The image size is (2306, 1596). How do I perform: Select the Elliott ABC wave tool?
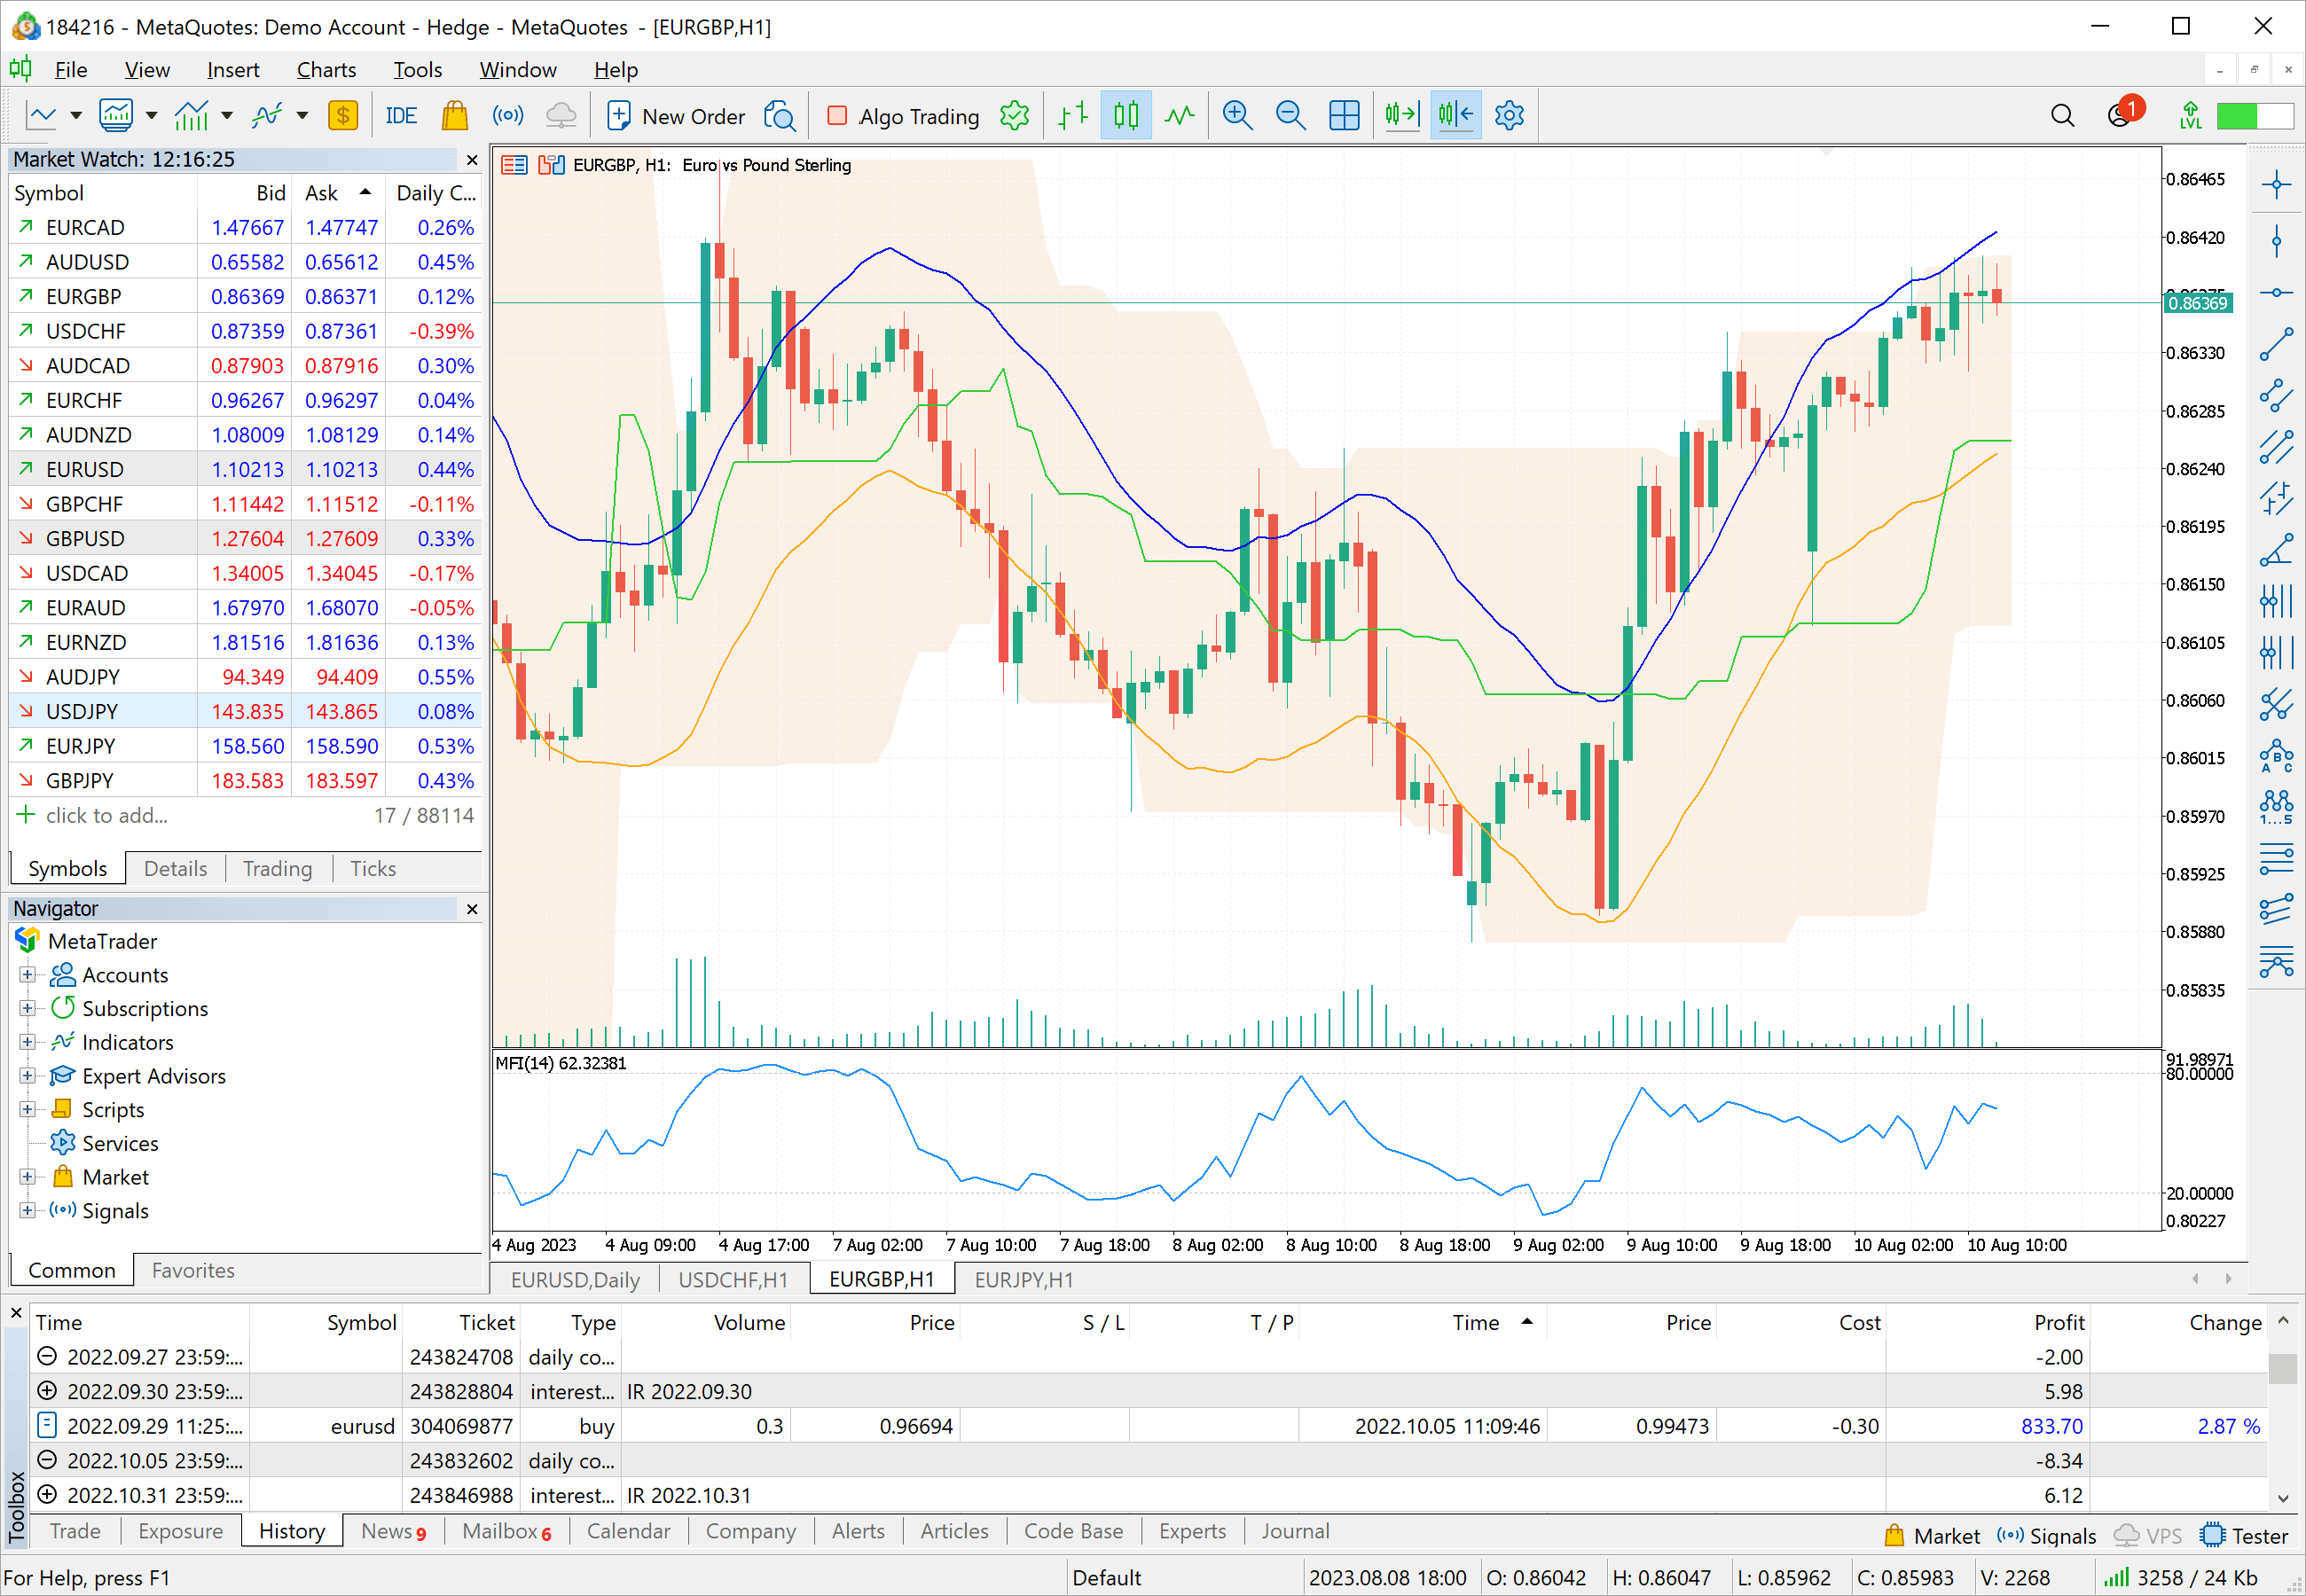[2276, 756]
